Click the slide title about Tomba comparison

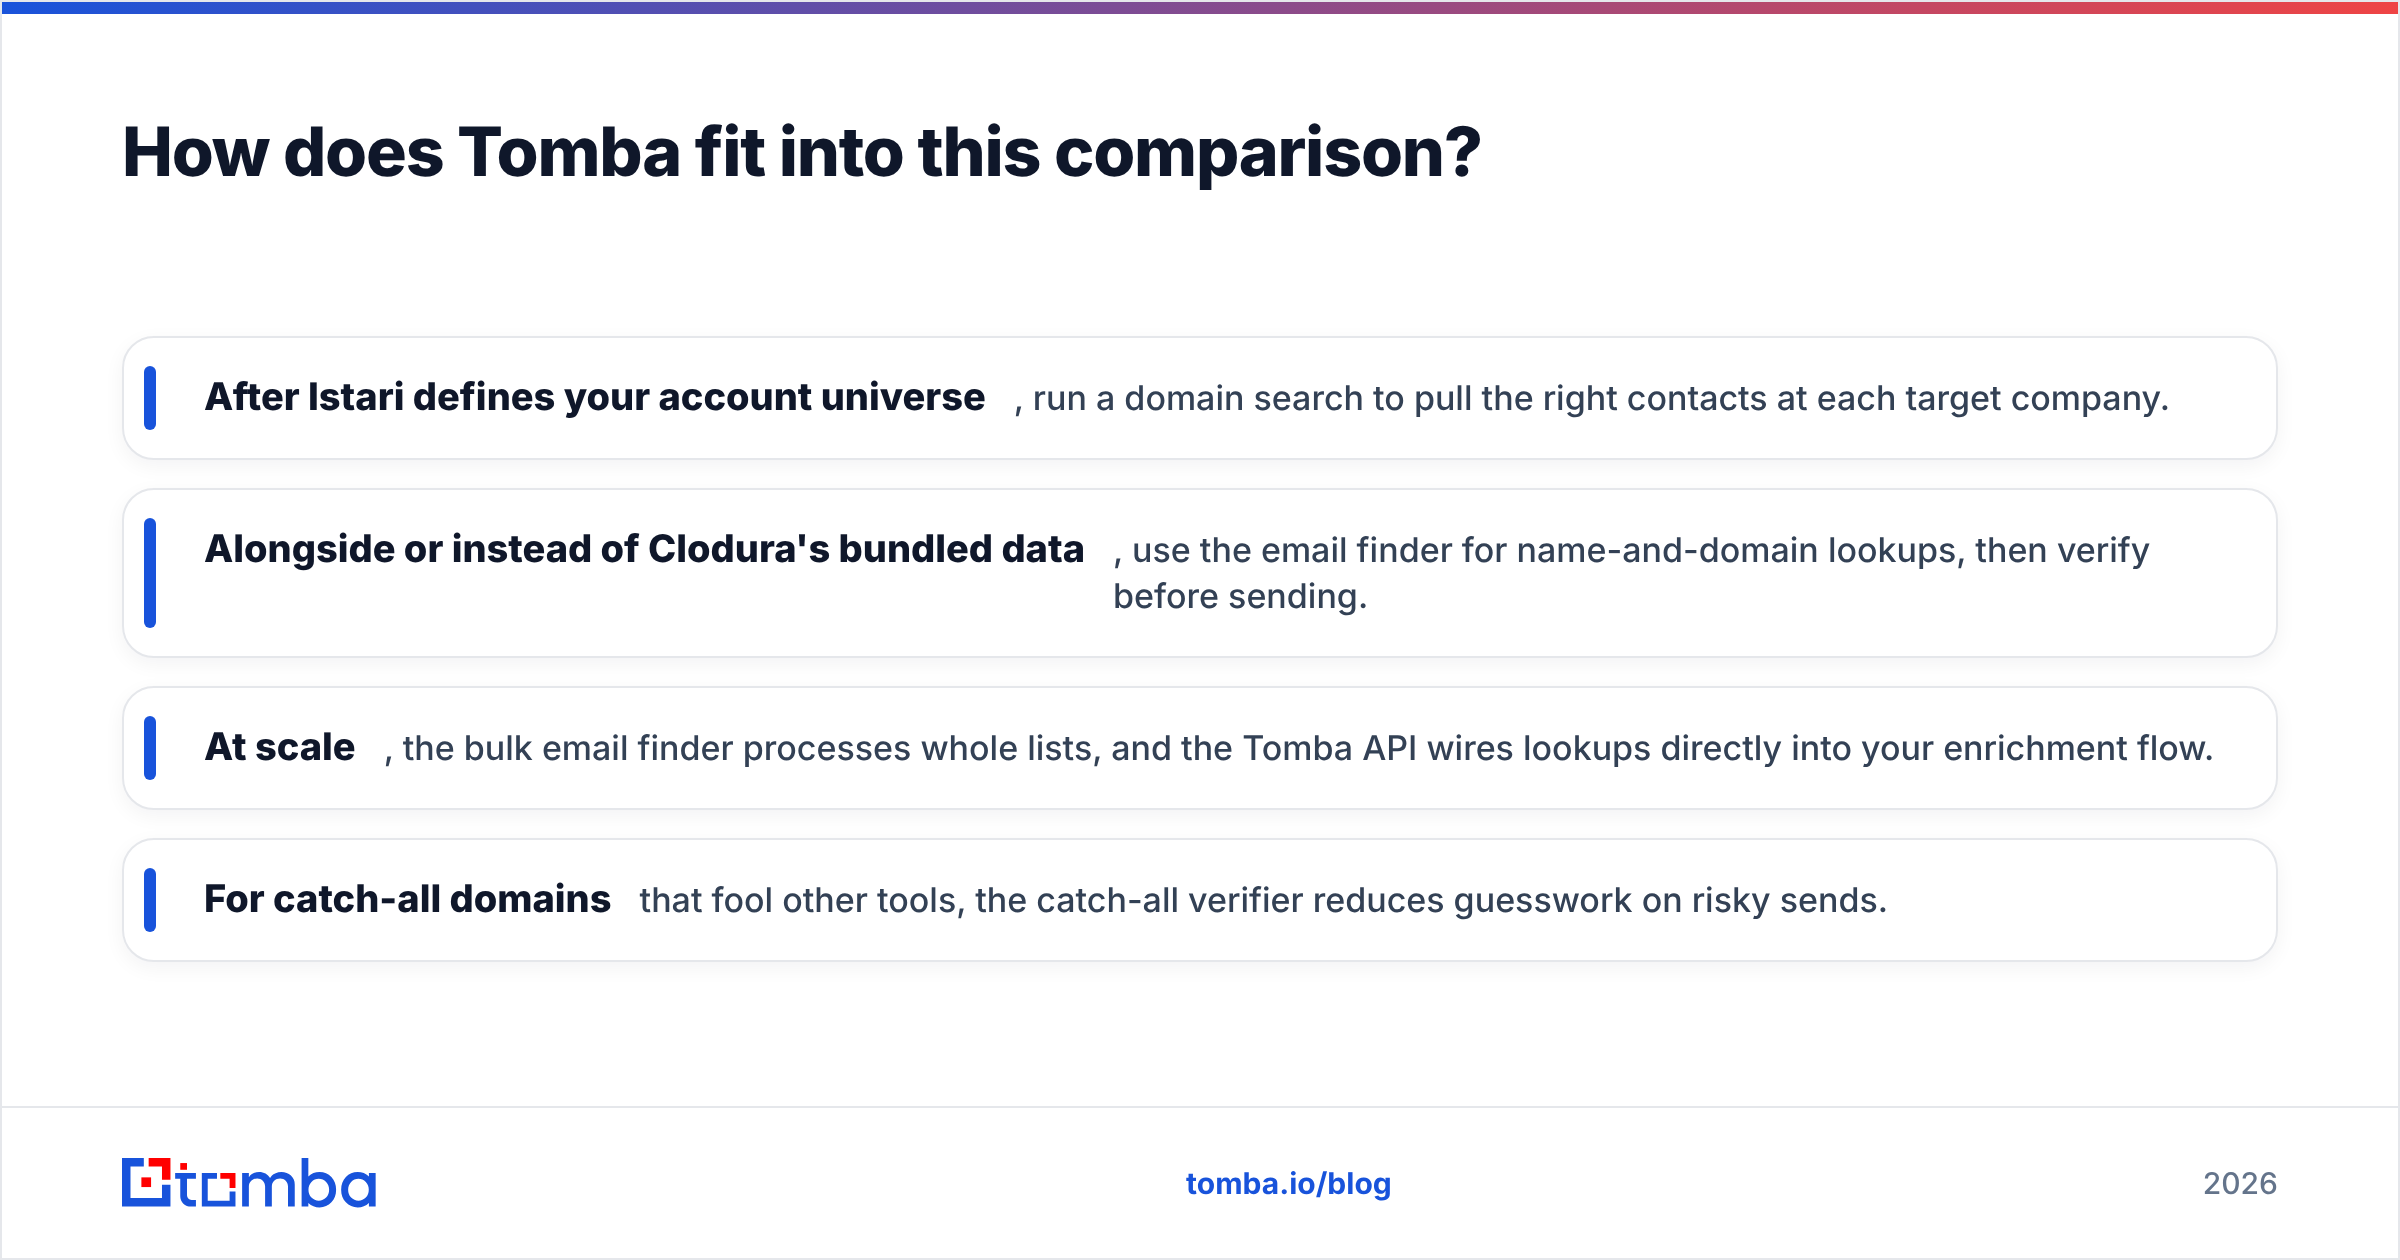(801, 153)
